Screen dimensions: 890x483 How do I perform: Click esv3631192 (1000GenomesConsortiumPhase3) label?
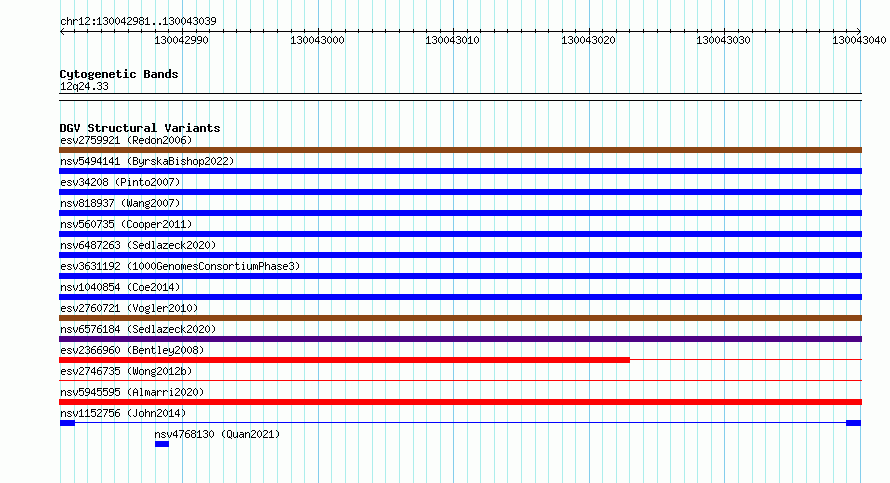coord(180,266)
